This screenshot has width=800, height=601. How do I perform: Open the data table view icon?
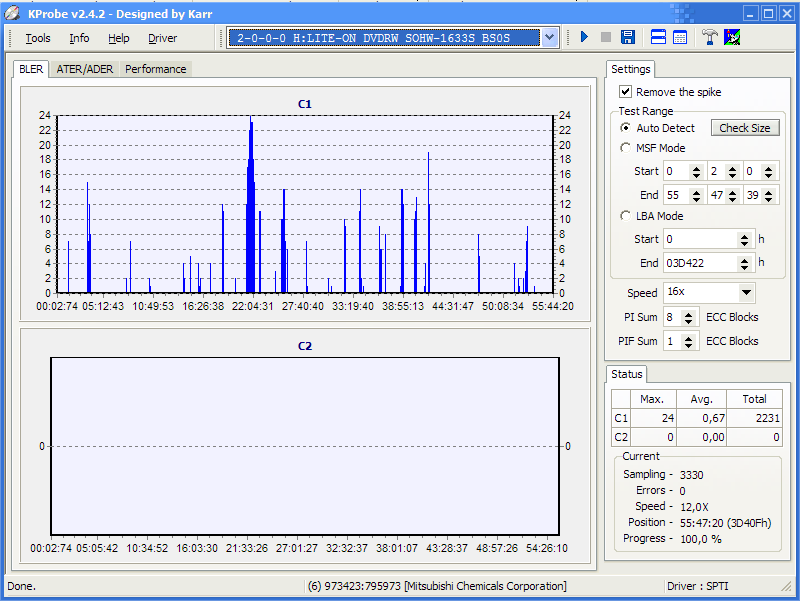click(x=682, y=37)
